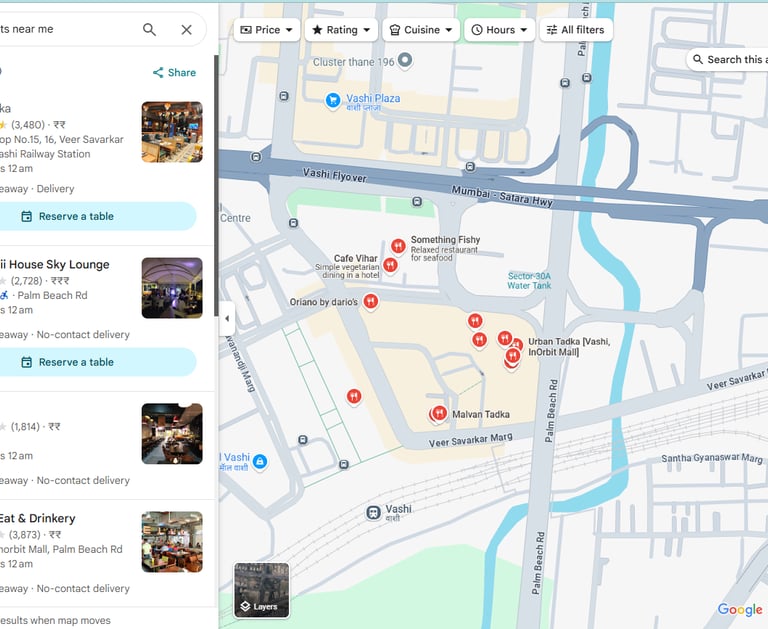The image size is (768, 629).
Task: Open Eat & Drinkery photo thumbnail
Action: coord(172,542)
